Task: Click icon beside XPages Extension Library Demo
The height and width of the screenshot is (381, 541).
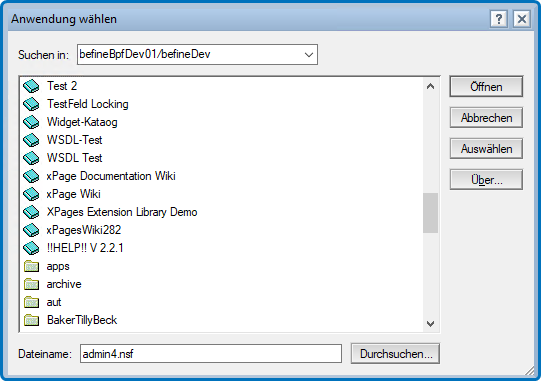Action: point(31,212)
